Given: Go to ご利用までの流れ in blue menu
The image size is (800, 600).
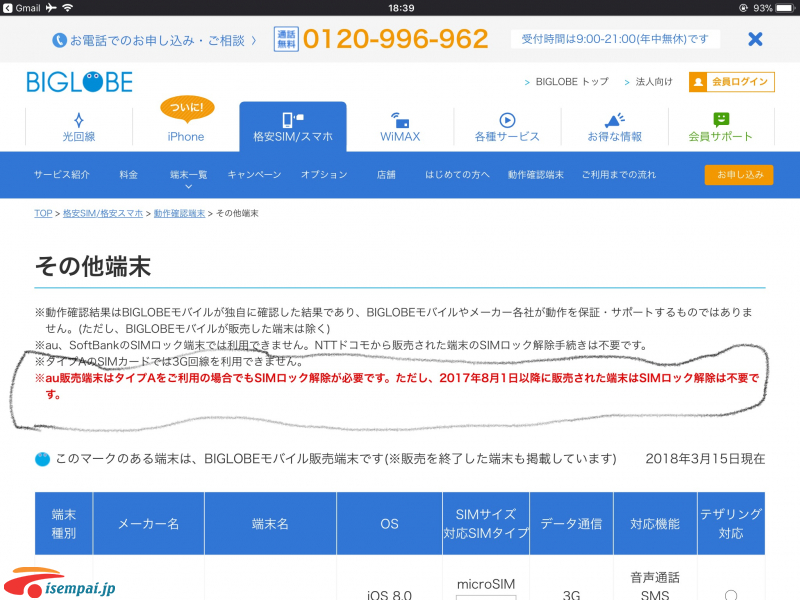Looking at the screenshot, I should [619, 174].
